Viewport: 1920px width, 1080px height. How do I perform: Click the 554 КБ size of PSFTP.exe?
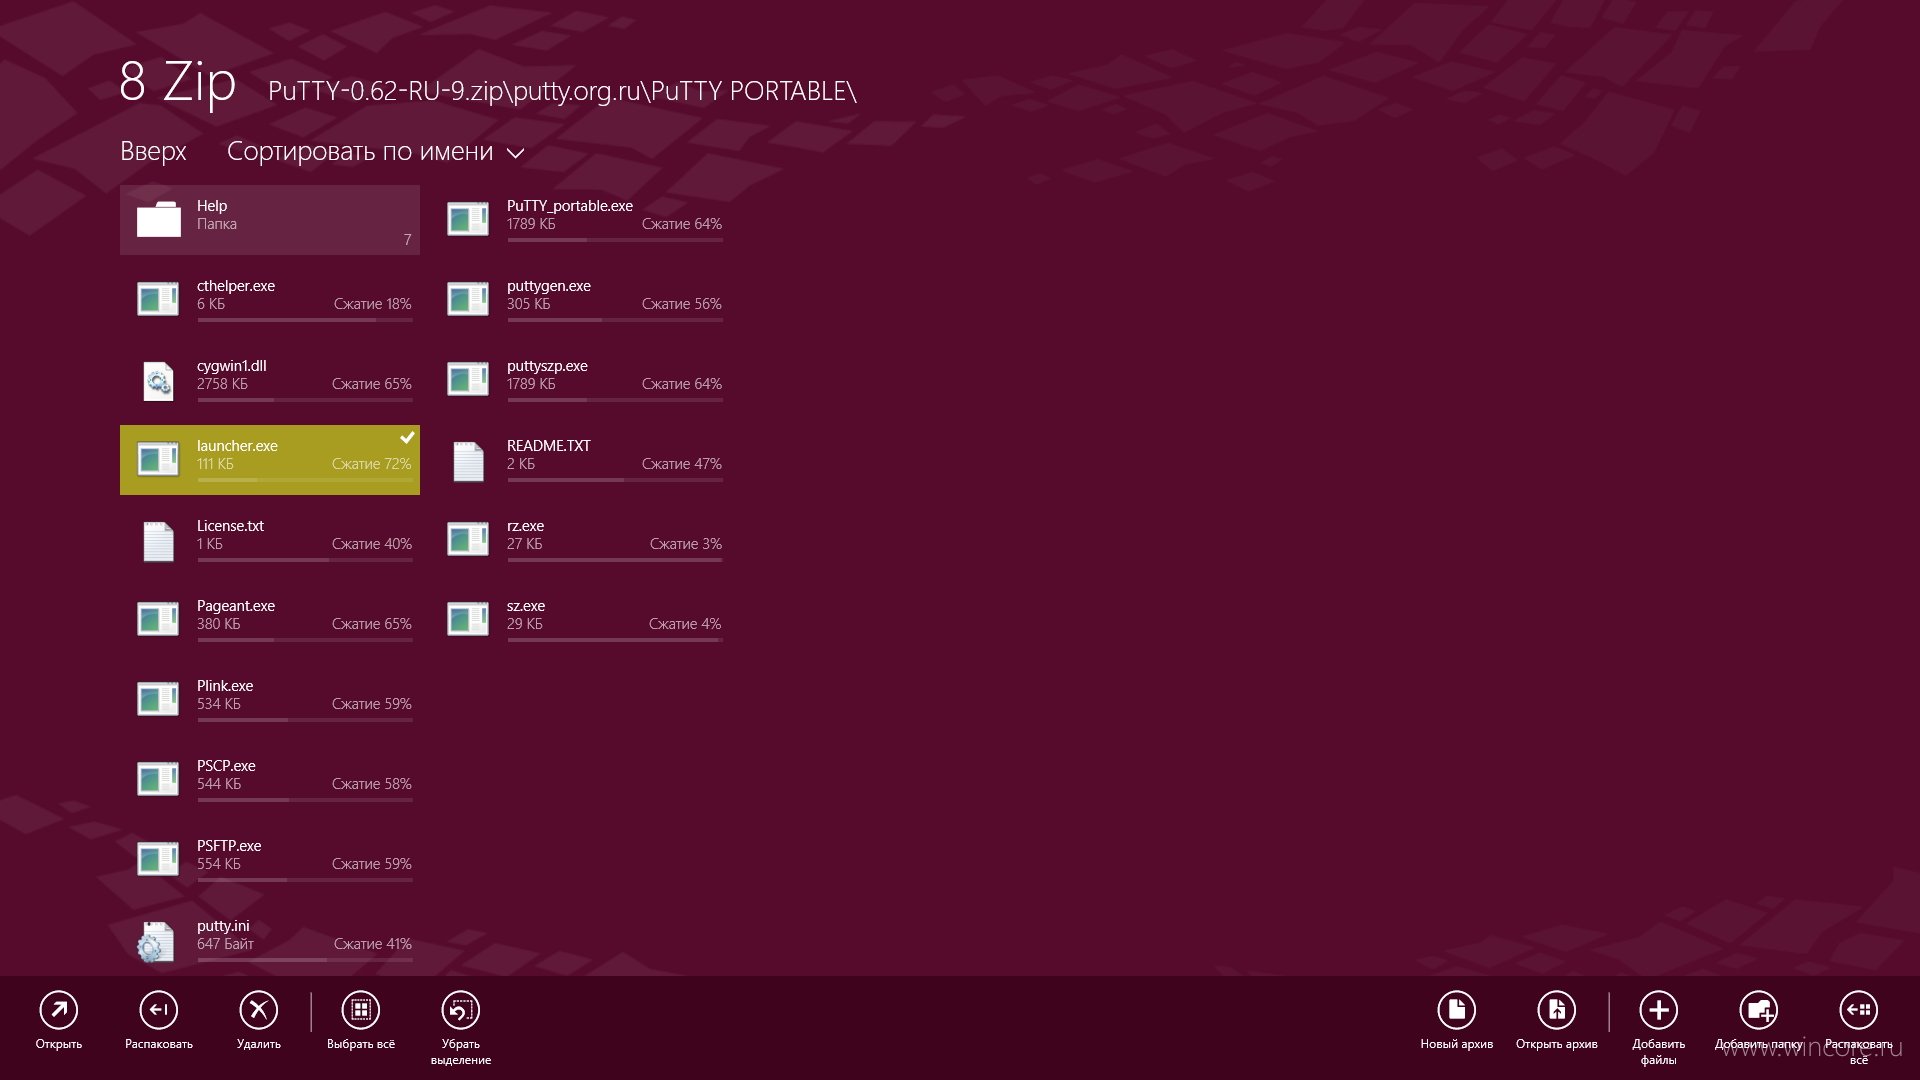coord(218,864)
